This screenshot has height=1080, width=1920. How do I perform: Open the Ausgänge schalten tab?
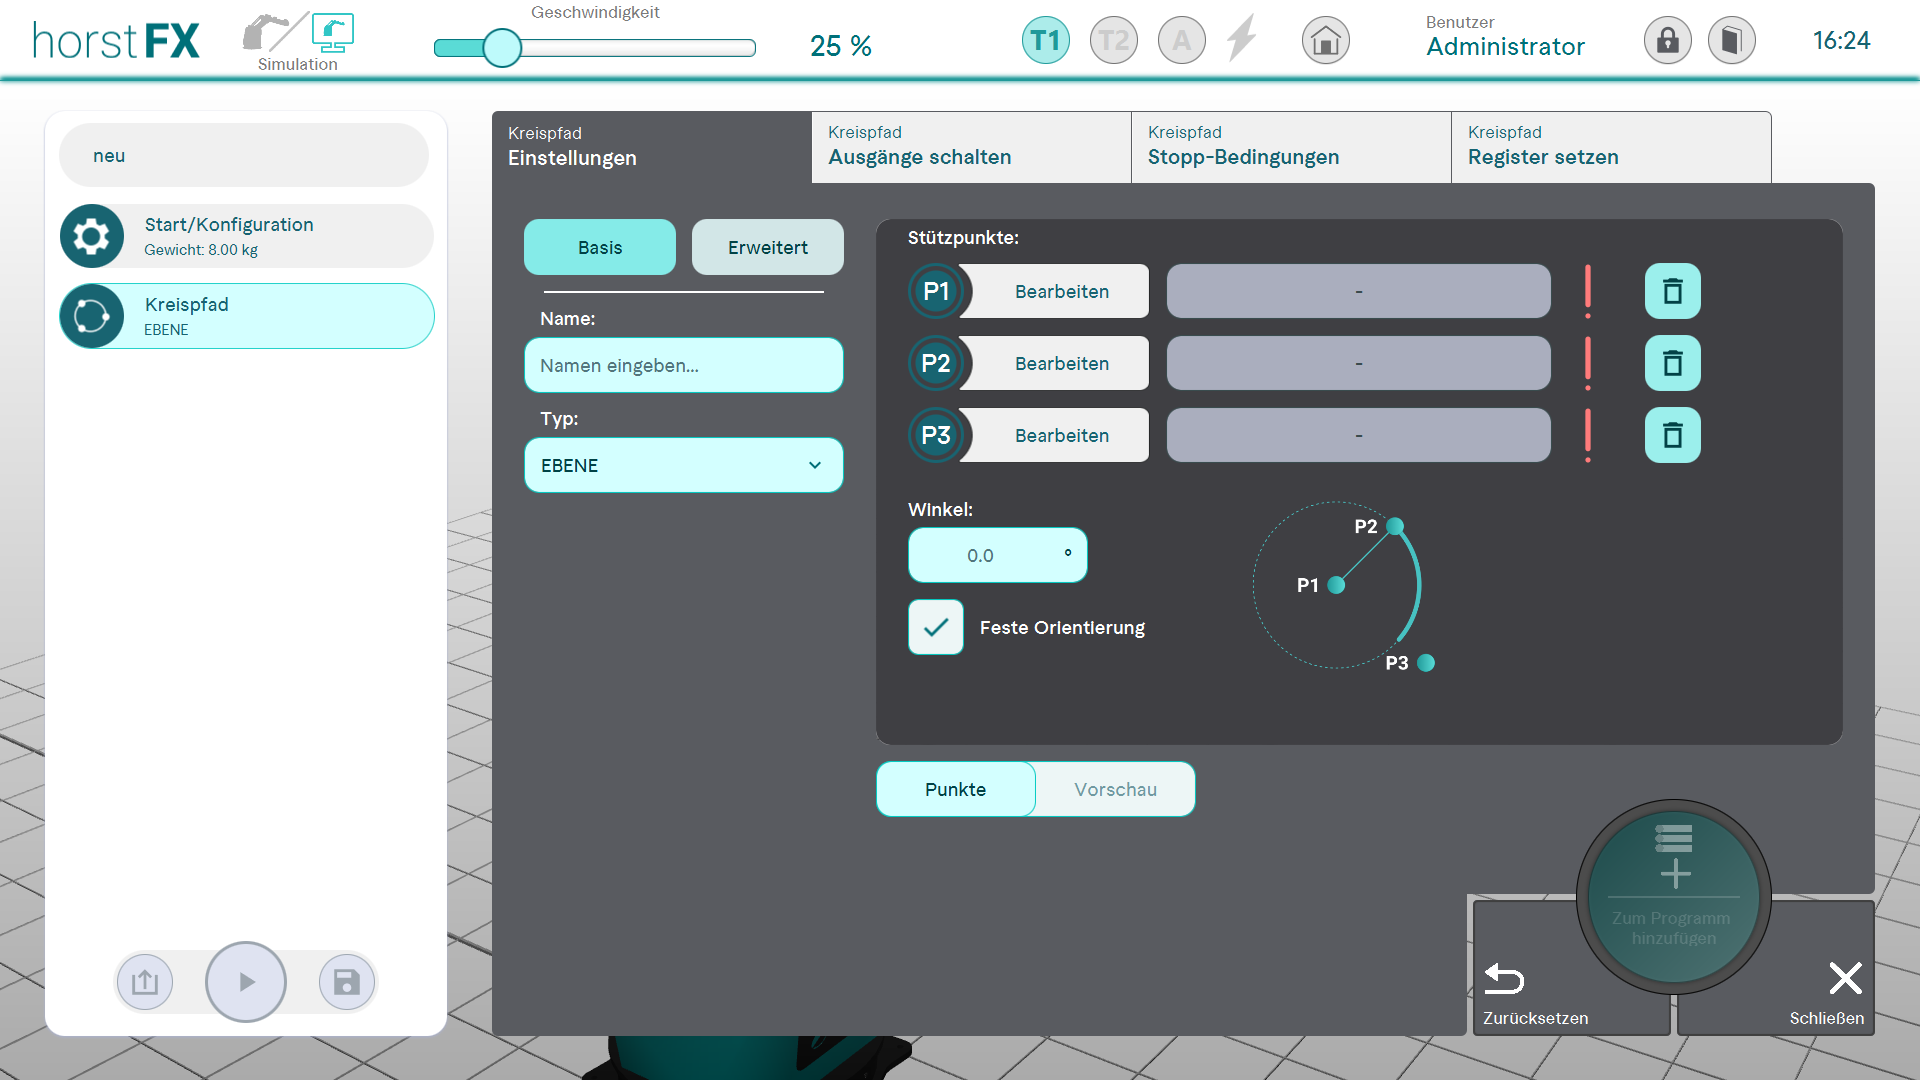[x=970, y=147]
